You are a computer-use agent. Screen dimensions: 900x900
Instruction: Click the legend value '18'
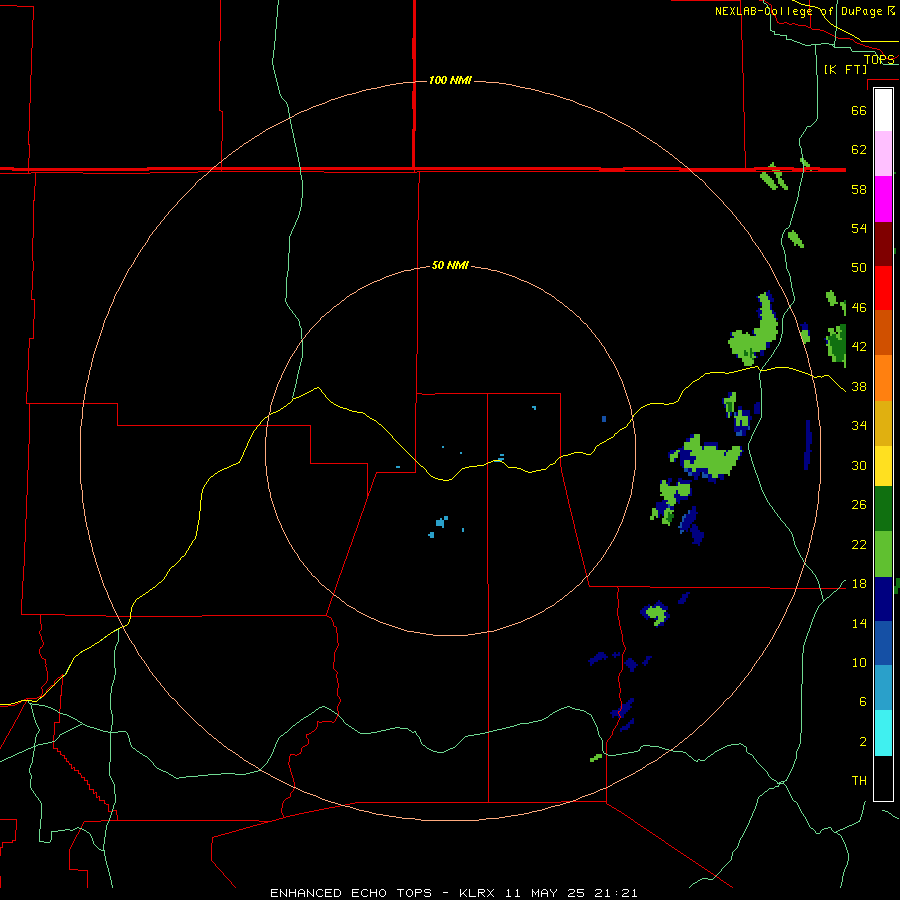tap(859, 584)
